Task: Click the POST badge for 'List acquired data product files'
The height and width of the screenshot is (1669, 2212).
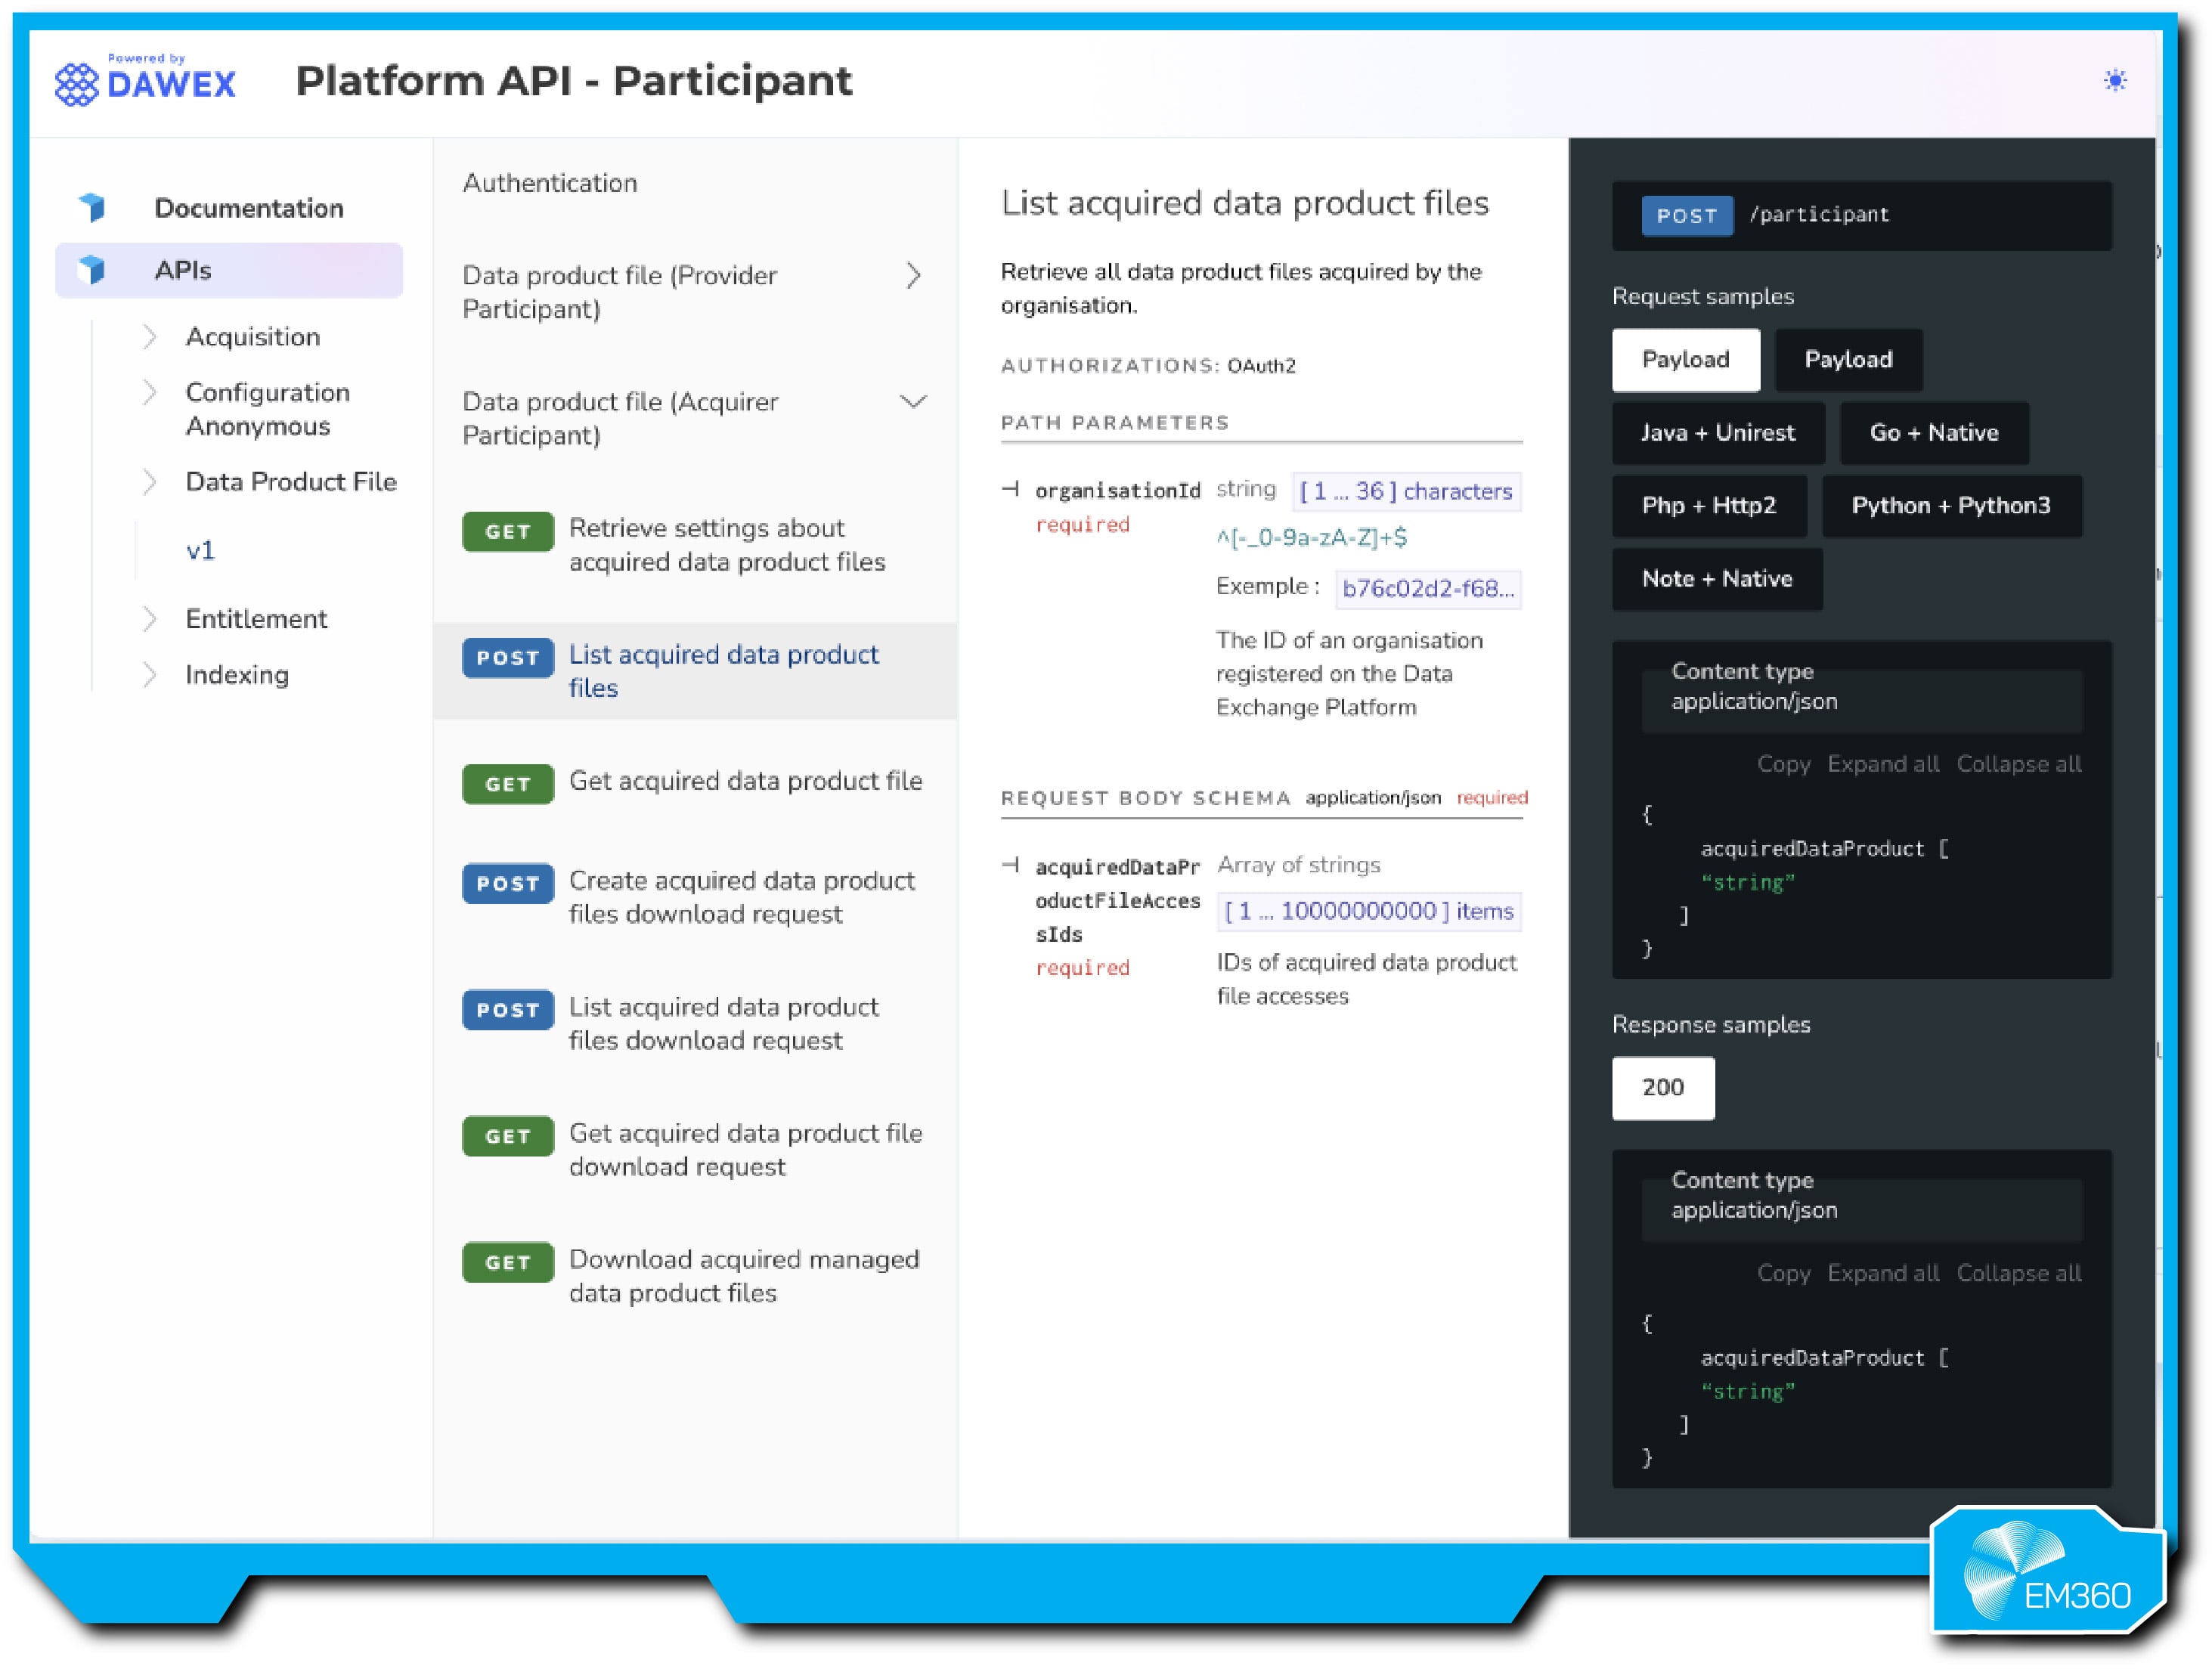Action: click(507, 657)
